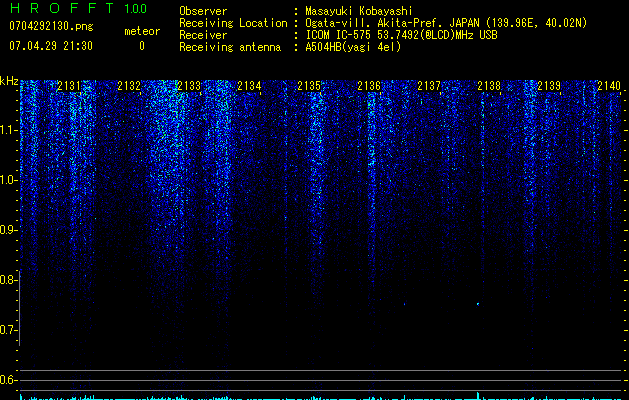Viewport: 629px width, 400px height.
Task: Select the ICOM IC-575 receiver details
Action: click(x=402, y=35)
